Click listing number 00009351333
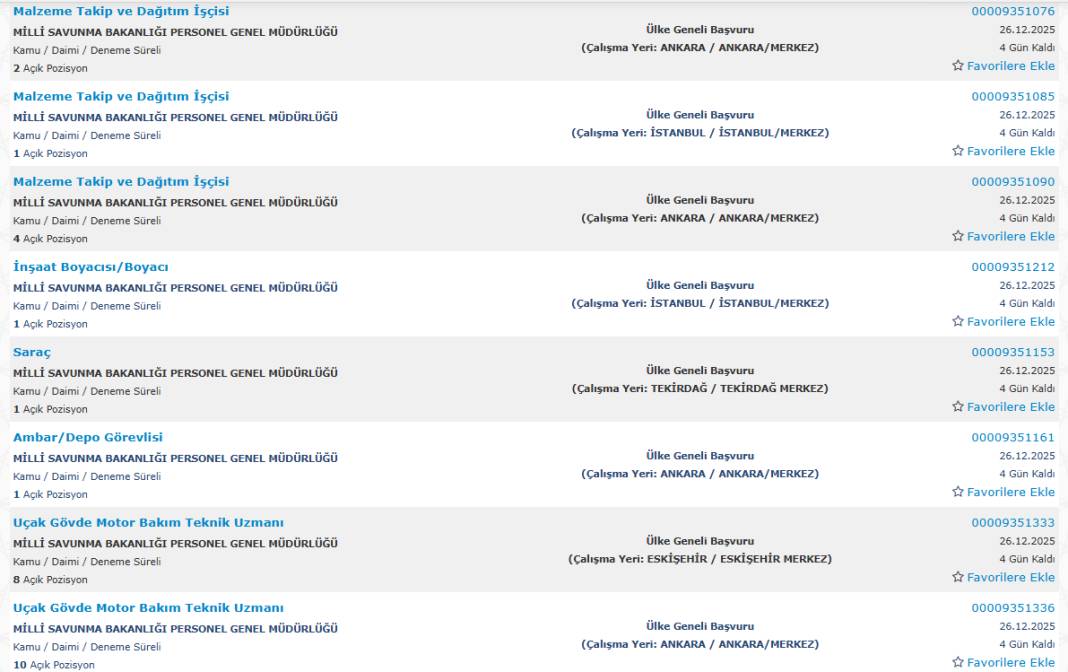This screenshot has width=1068, height=672. 1013,523
